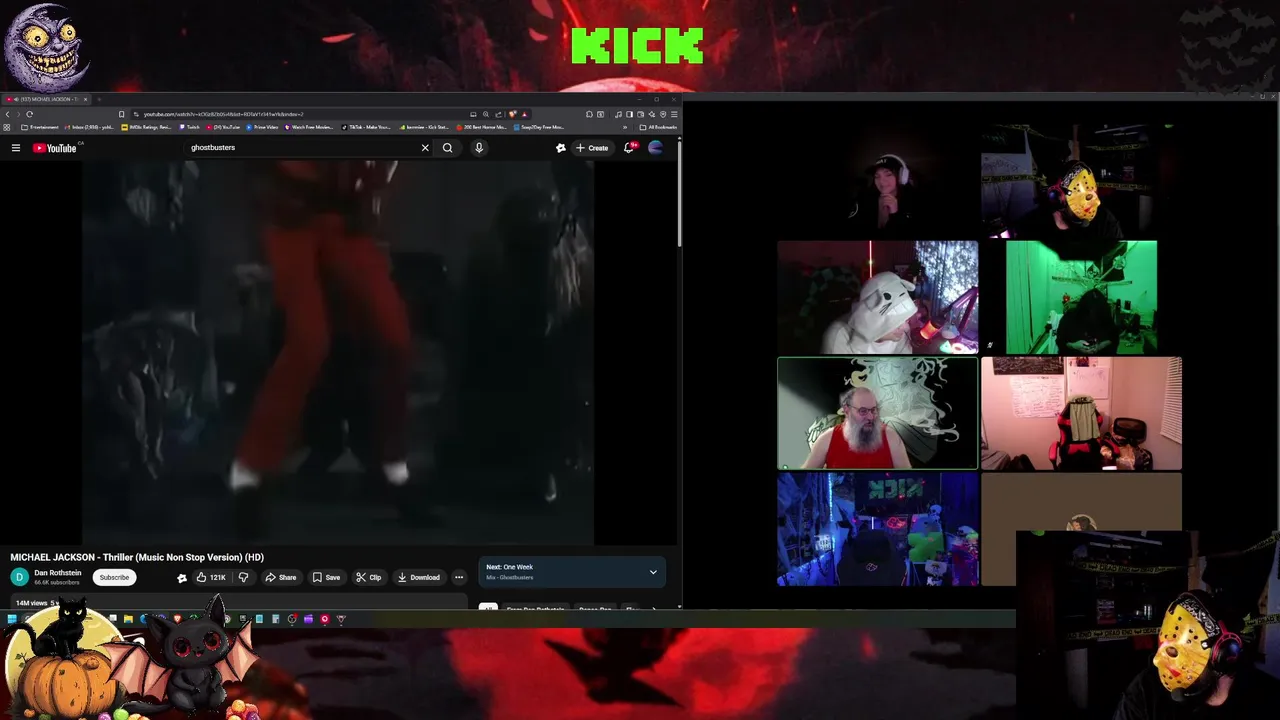Click the sparkle icon beside the like button
The height and width of the screenshot is (720, 1280).
coord(182,577)
